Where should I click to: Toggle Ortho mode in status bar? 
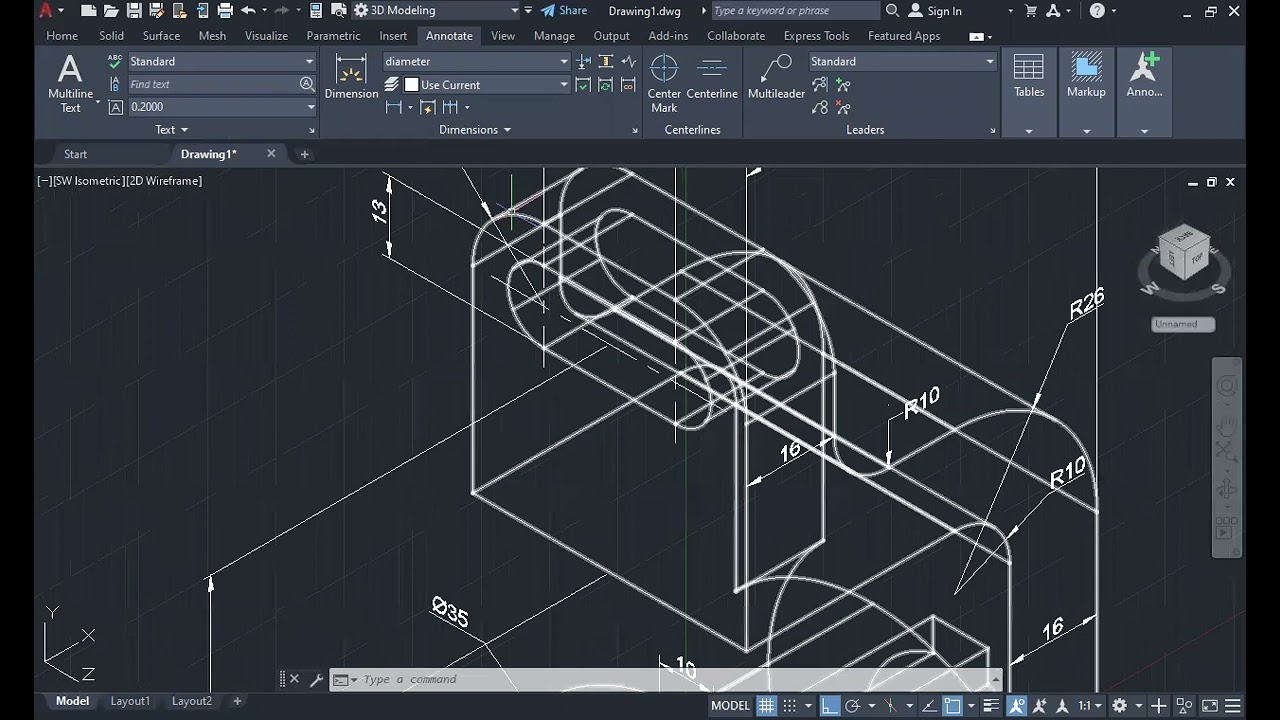click(x=830, y=706)
